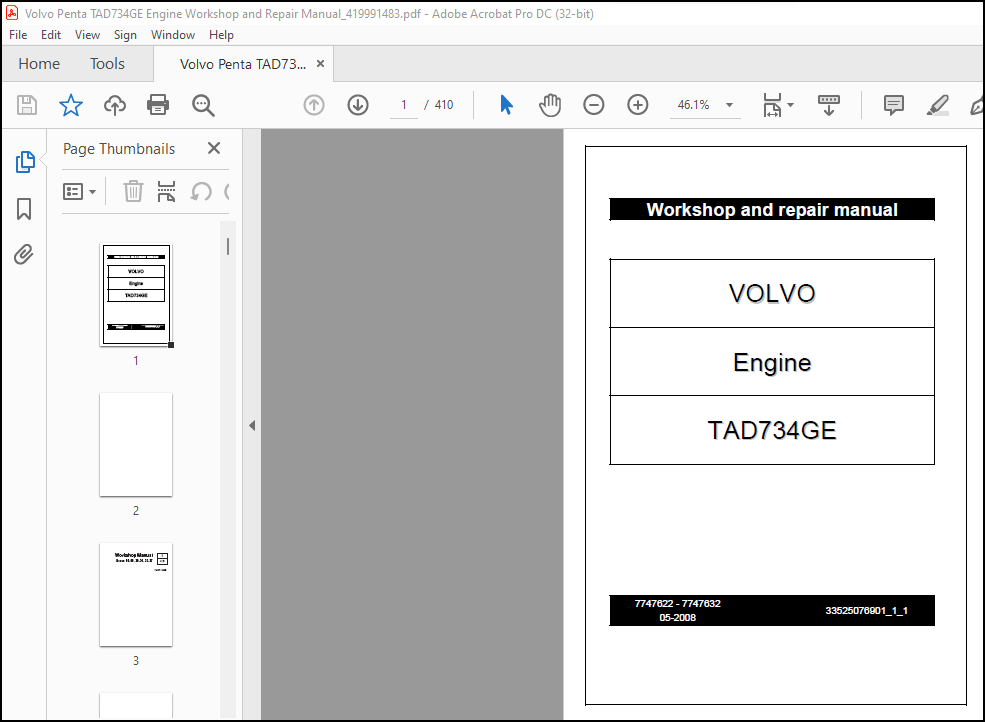
Task: Open the View menu
Action: 87,35
